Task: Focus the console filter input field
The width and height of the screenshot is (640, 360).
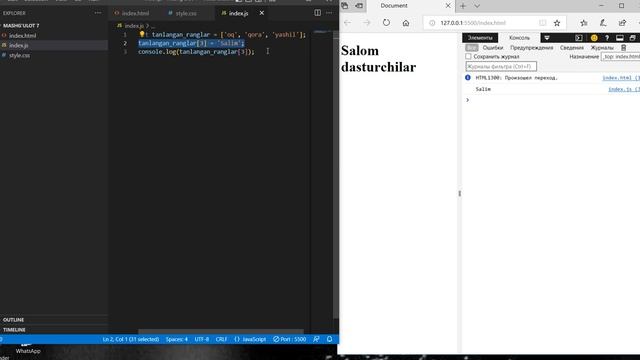Action: 501,66
